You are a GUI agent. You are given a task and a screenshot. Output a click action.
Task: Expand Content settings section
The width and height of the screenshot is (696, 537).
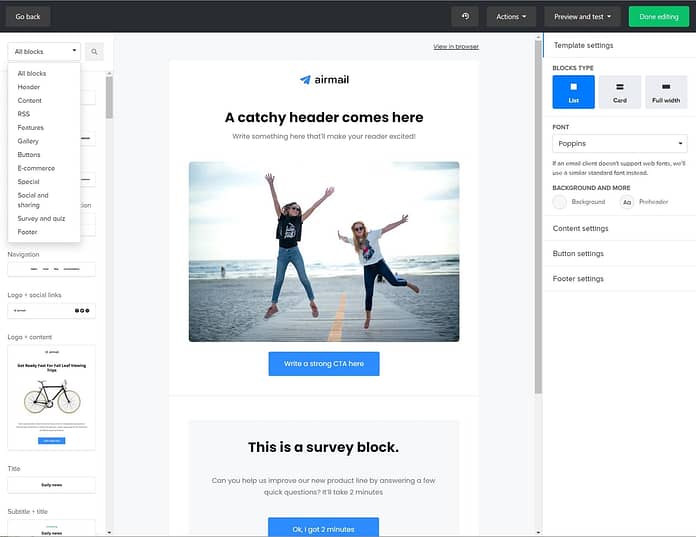tap(620, 228)
